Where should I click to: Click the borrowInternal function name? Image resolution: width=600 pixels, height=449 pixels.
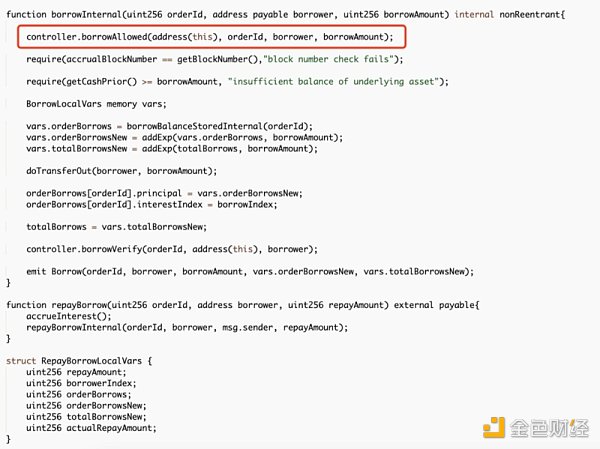[x=101, y=12]
